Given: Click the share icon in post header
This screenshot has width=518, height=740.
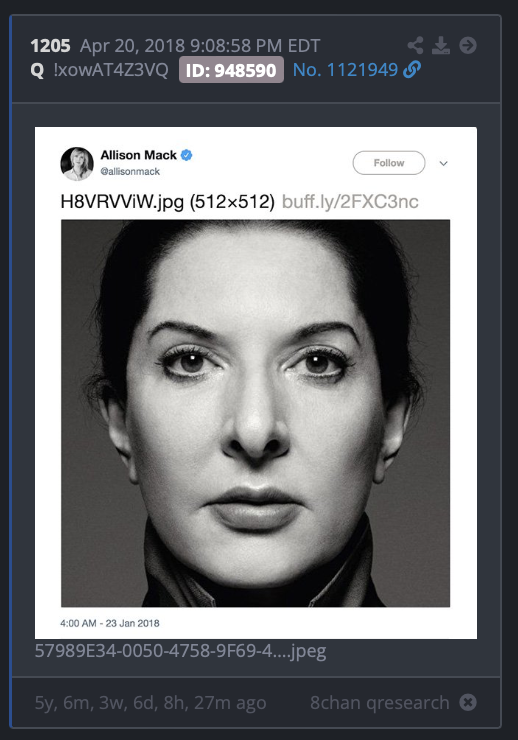Looking at the screenshot, I should point(416,45).
